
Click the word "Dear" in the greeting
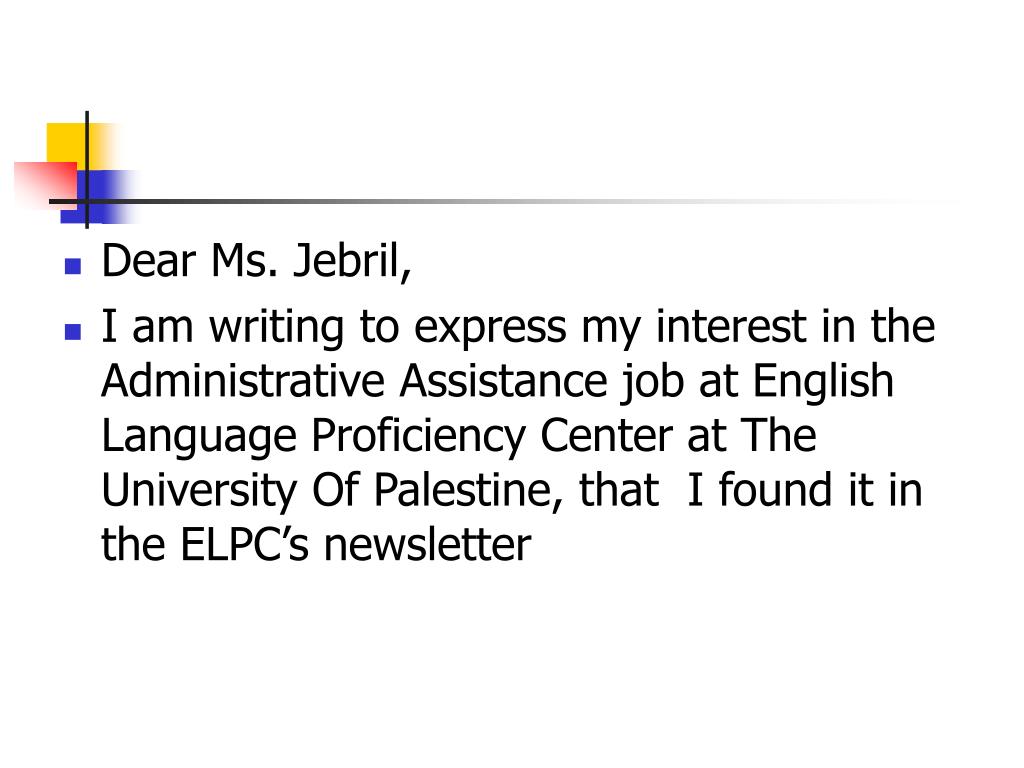(149, 261)
